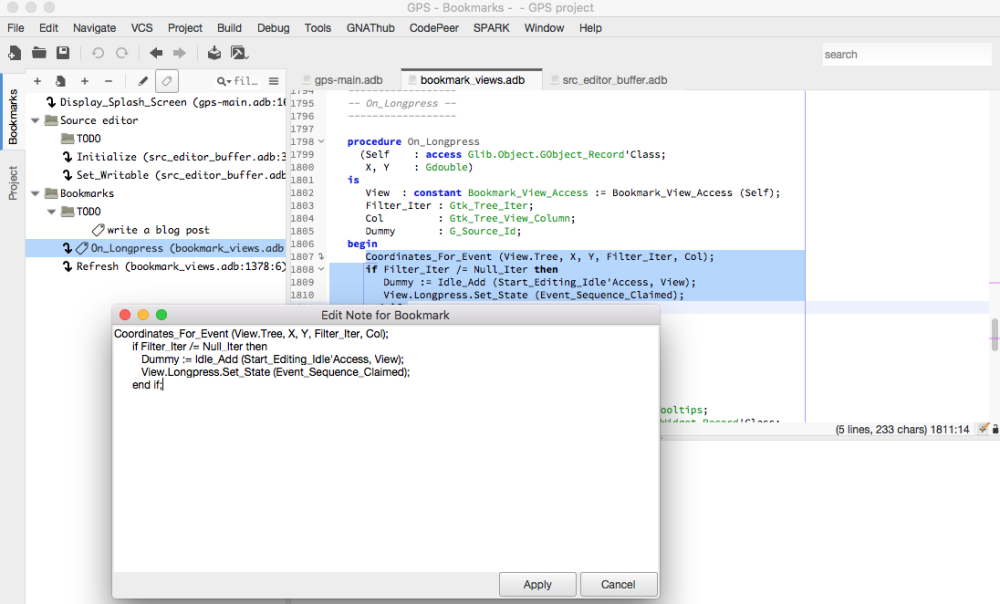
Task: Save the file with the floppy disk icon
Action: (63, 53)
